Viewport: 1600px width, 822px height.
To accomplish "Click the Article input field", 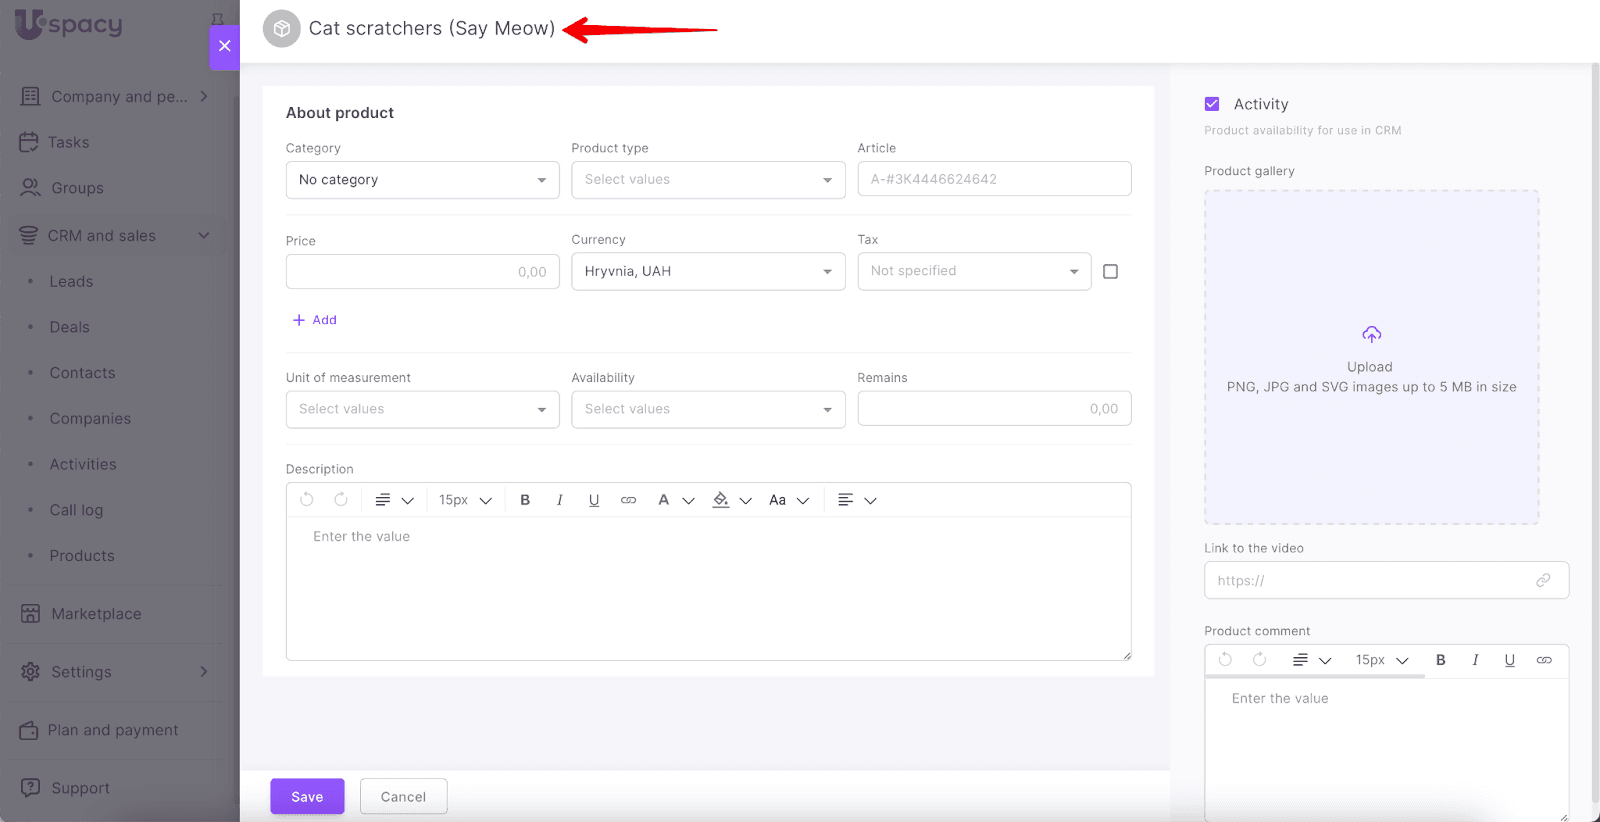I will pyautogui.click(x=993, y=180).
